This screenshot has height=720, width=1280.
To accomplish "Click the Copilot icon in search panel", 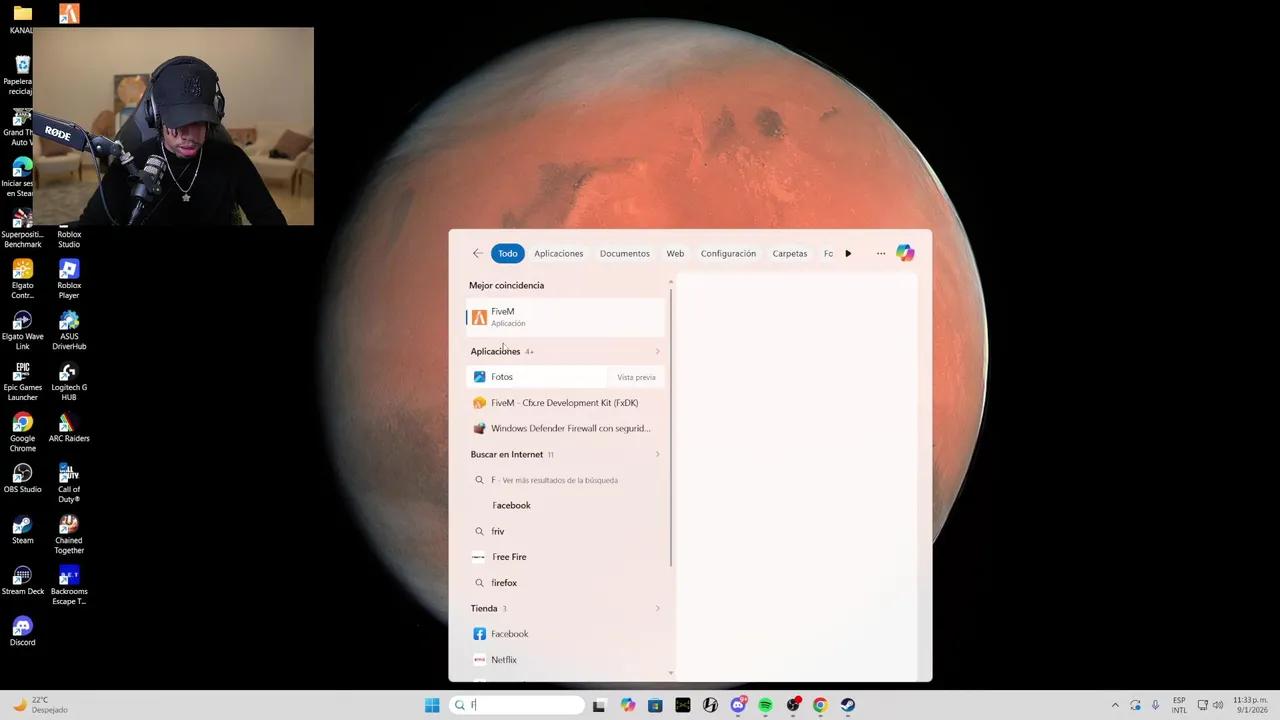I will [x=905, y=253].
